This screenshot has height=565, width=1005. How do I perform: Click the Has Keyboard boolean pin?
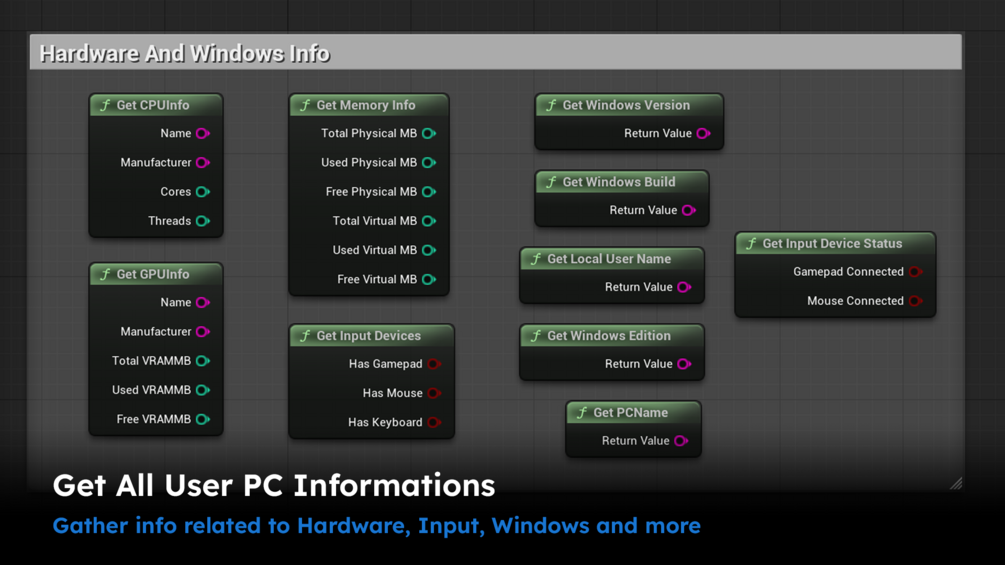point(434,422)
